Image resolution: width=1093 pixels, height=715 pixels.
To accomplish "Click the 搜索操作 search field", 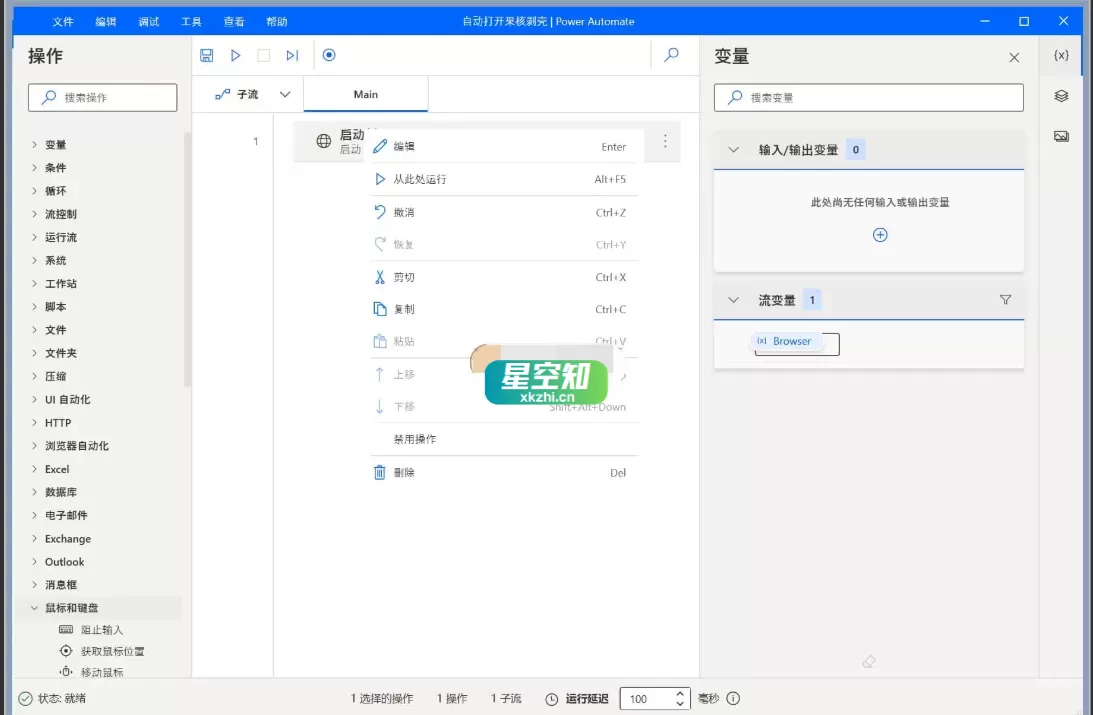I will pos(101,97).
